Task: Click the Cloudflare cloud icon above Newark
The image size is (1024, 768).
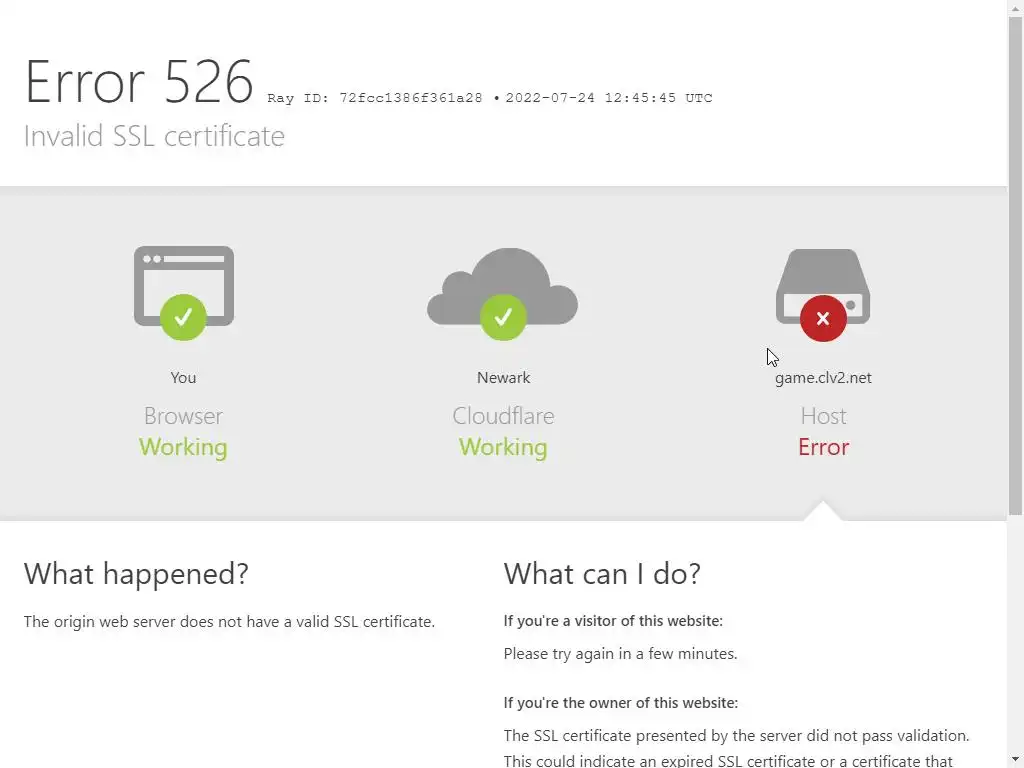Action: pos(502,294)
